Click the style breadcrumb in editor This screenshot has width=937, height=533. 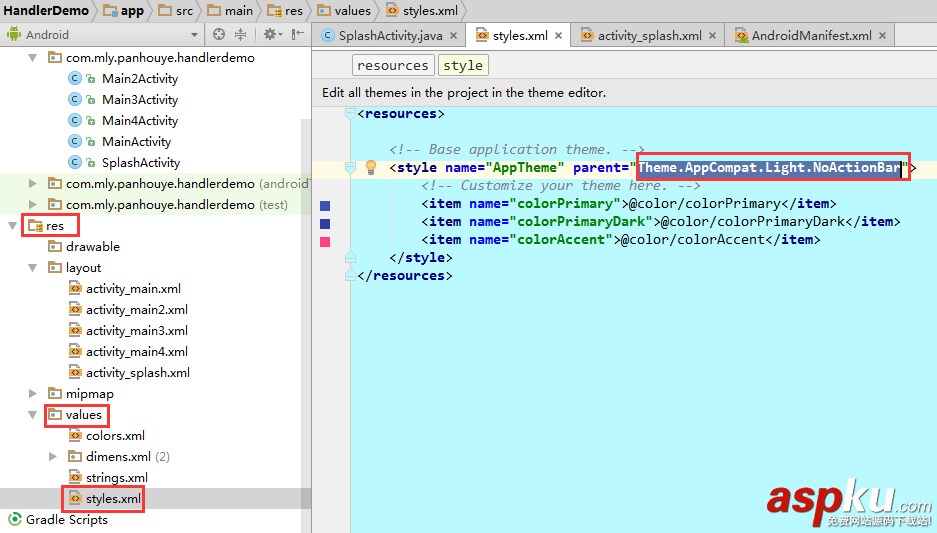[463, 65]
